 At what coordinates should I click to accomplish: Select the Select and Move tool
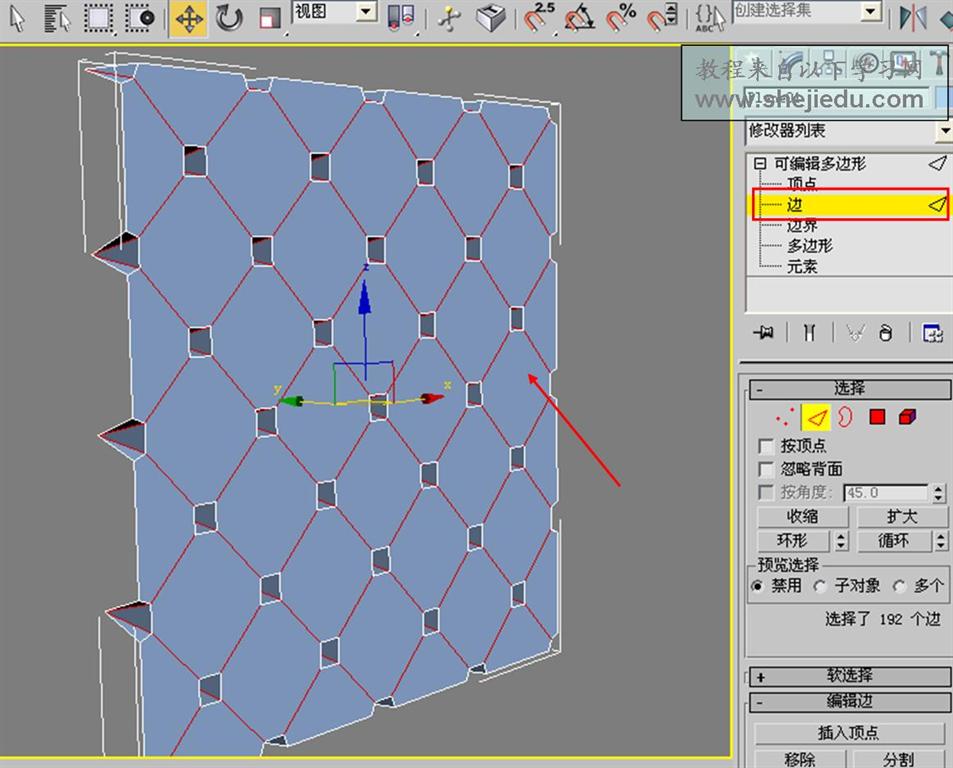[x=188, y=18]
